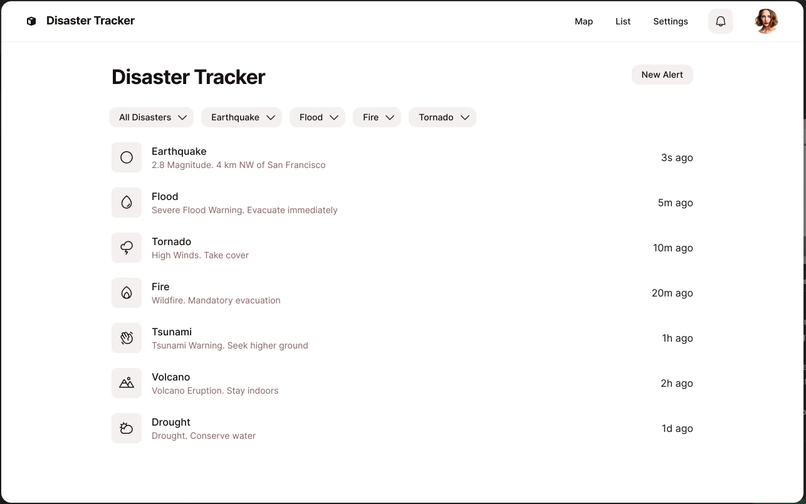The image size is (806, 504).
Task: Open the notifications bell icon
Action: pyautogui.click(x=721, y=21)
